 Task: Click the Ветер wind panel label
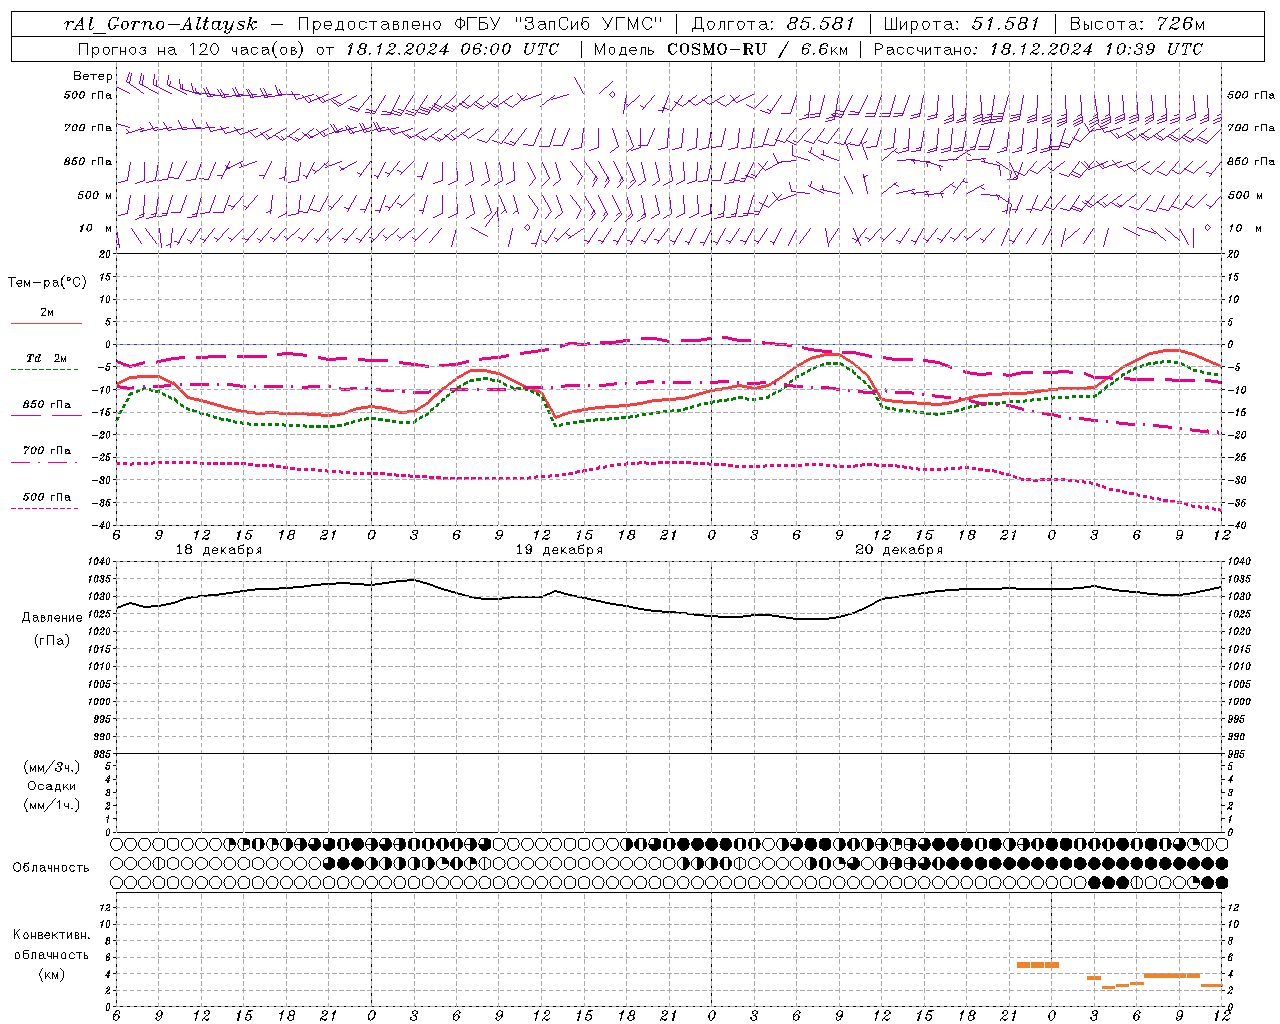click(93, 76)
